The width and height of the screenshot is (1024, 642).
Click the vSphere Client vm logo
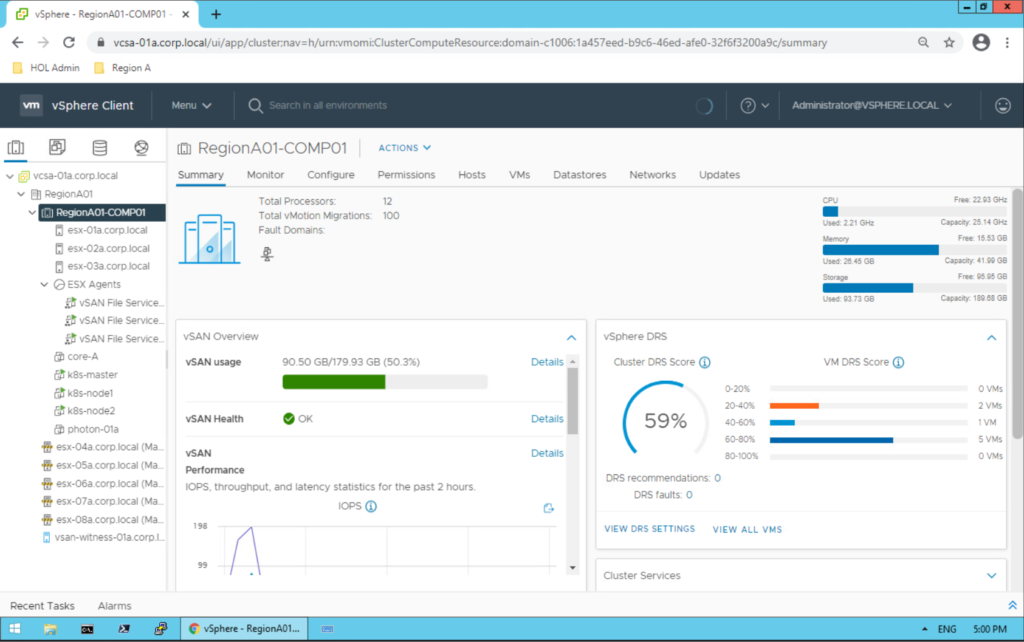30,105
